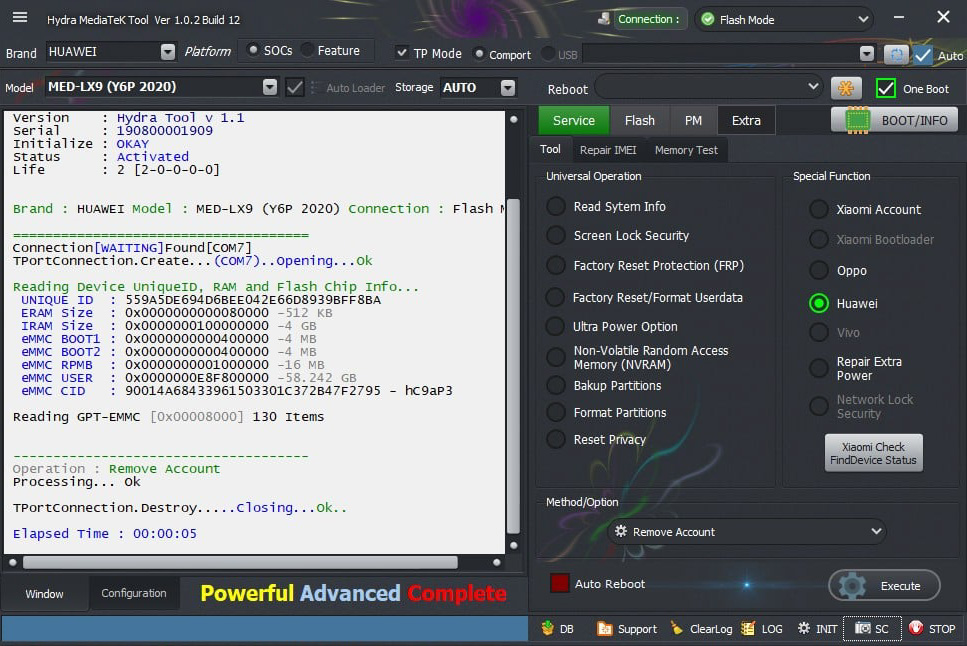This screenshot has width=967, height=646.
Task: Select Reset Privacy option
Action: (x=556, y=439)
